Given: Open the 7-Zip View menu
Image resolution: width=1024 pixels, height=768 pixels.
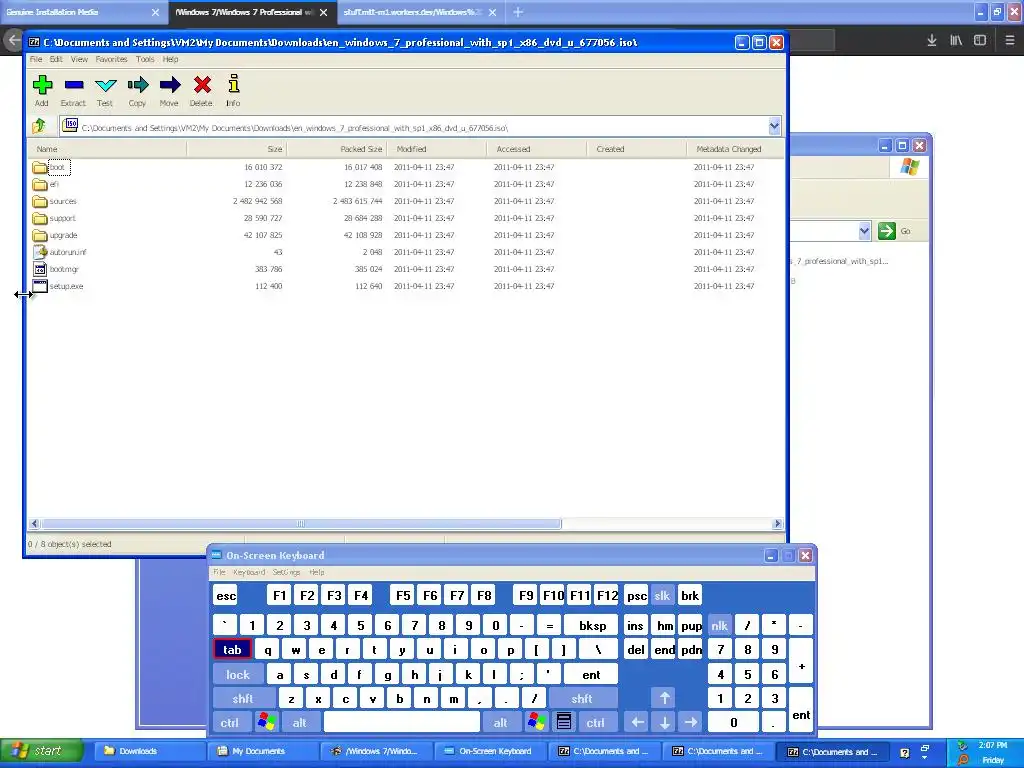Looking at the screenshot, I should (x=79, y=59).
